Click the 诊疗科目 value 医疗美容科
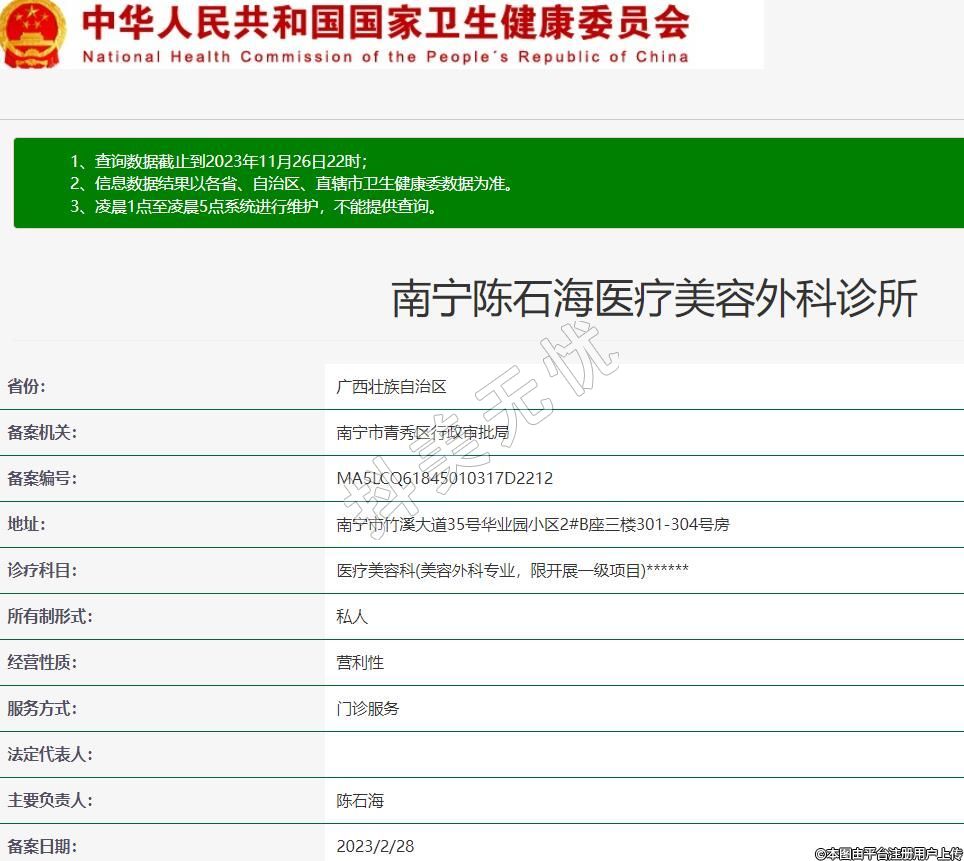Viewport: 964px width, 861px height. pos(512,571)
